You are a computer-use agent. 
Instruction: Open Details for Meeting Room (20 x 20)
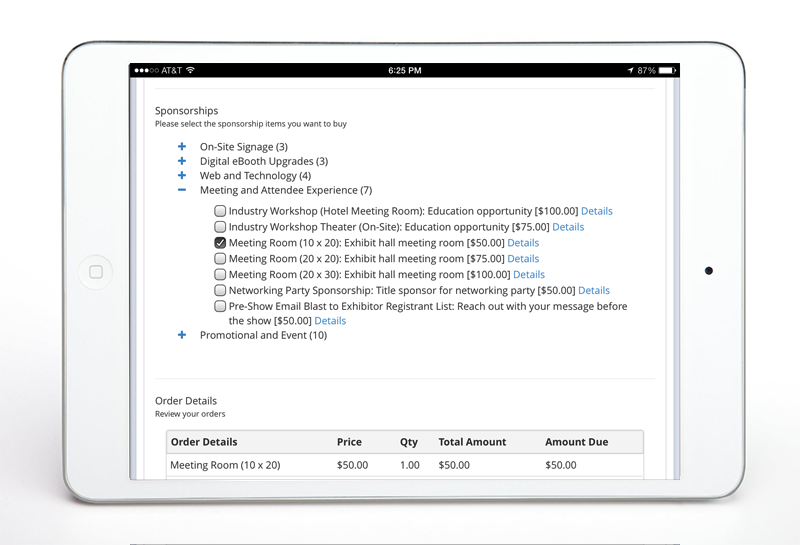coord(523,259)
